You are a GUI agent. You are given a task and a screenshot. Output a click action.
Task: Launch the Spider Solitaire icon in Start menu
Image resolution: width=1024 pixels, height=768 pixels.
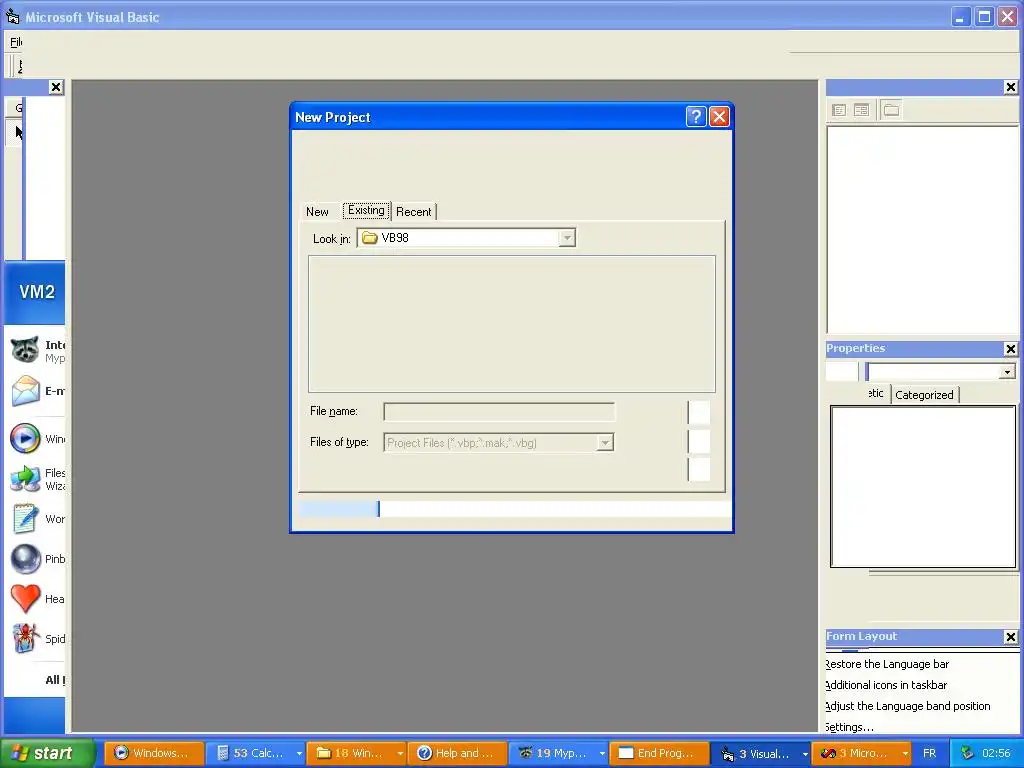[25, 639]
